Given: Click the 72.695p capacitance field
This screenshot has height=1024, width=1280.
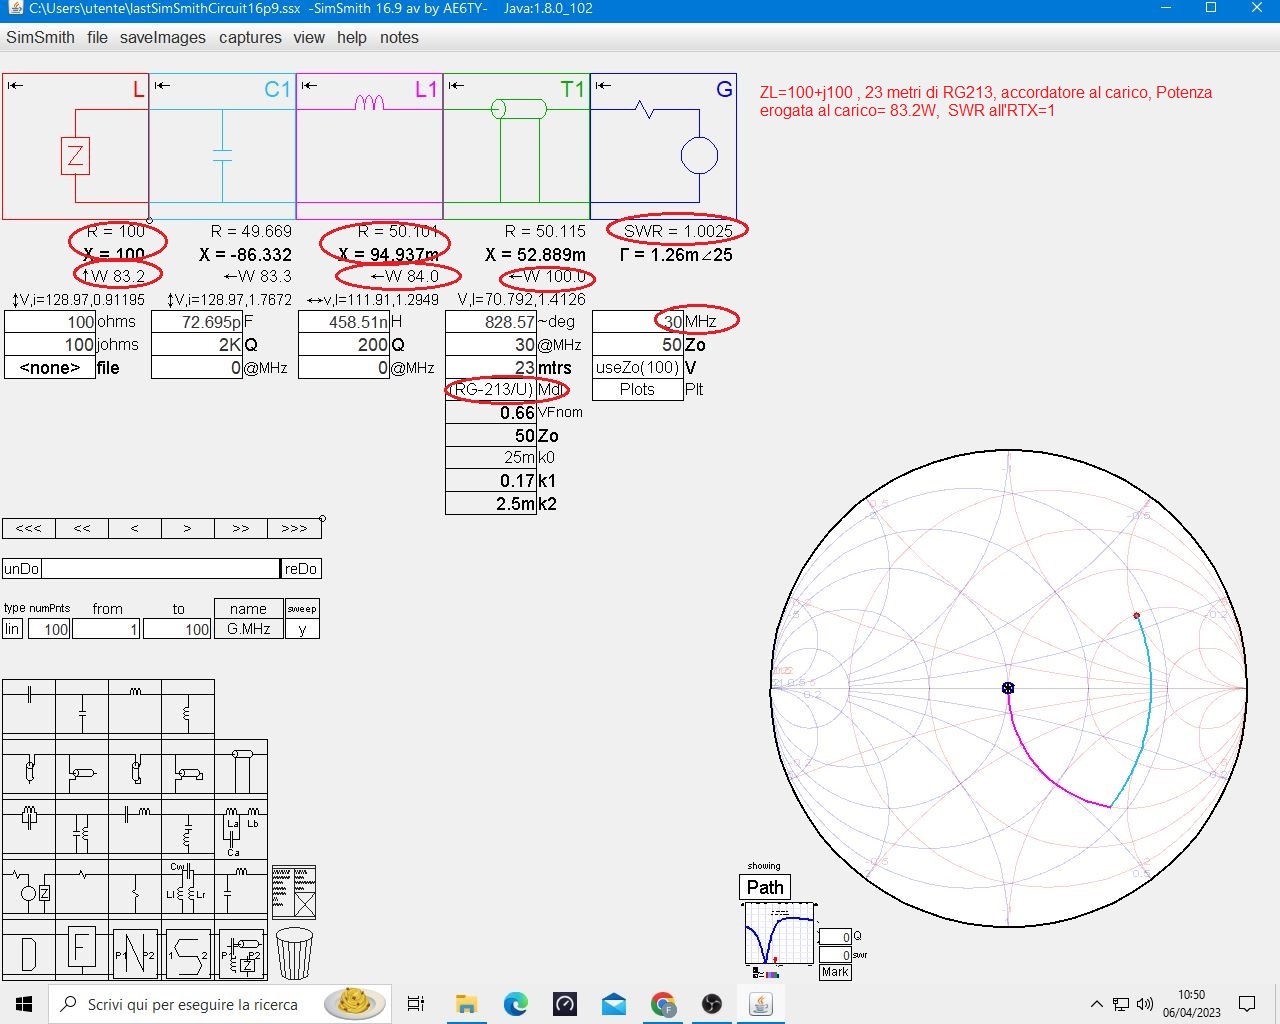Looking at the screenshot, I should click(x=197, y=322).
